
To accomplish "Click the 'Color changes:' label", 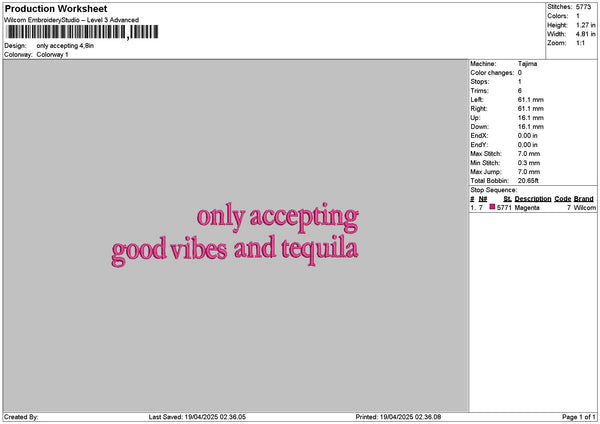I will click(492, 73).
